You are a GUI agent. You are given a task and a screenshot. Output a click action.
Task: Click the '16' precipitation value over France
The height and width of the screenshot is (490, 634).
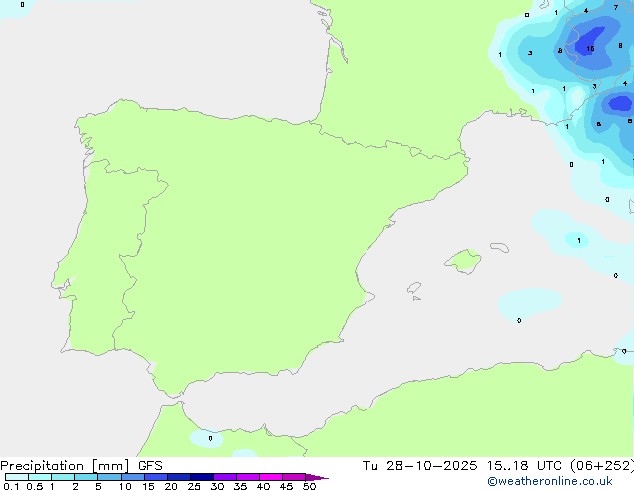click(590, 49)
